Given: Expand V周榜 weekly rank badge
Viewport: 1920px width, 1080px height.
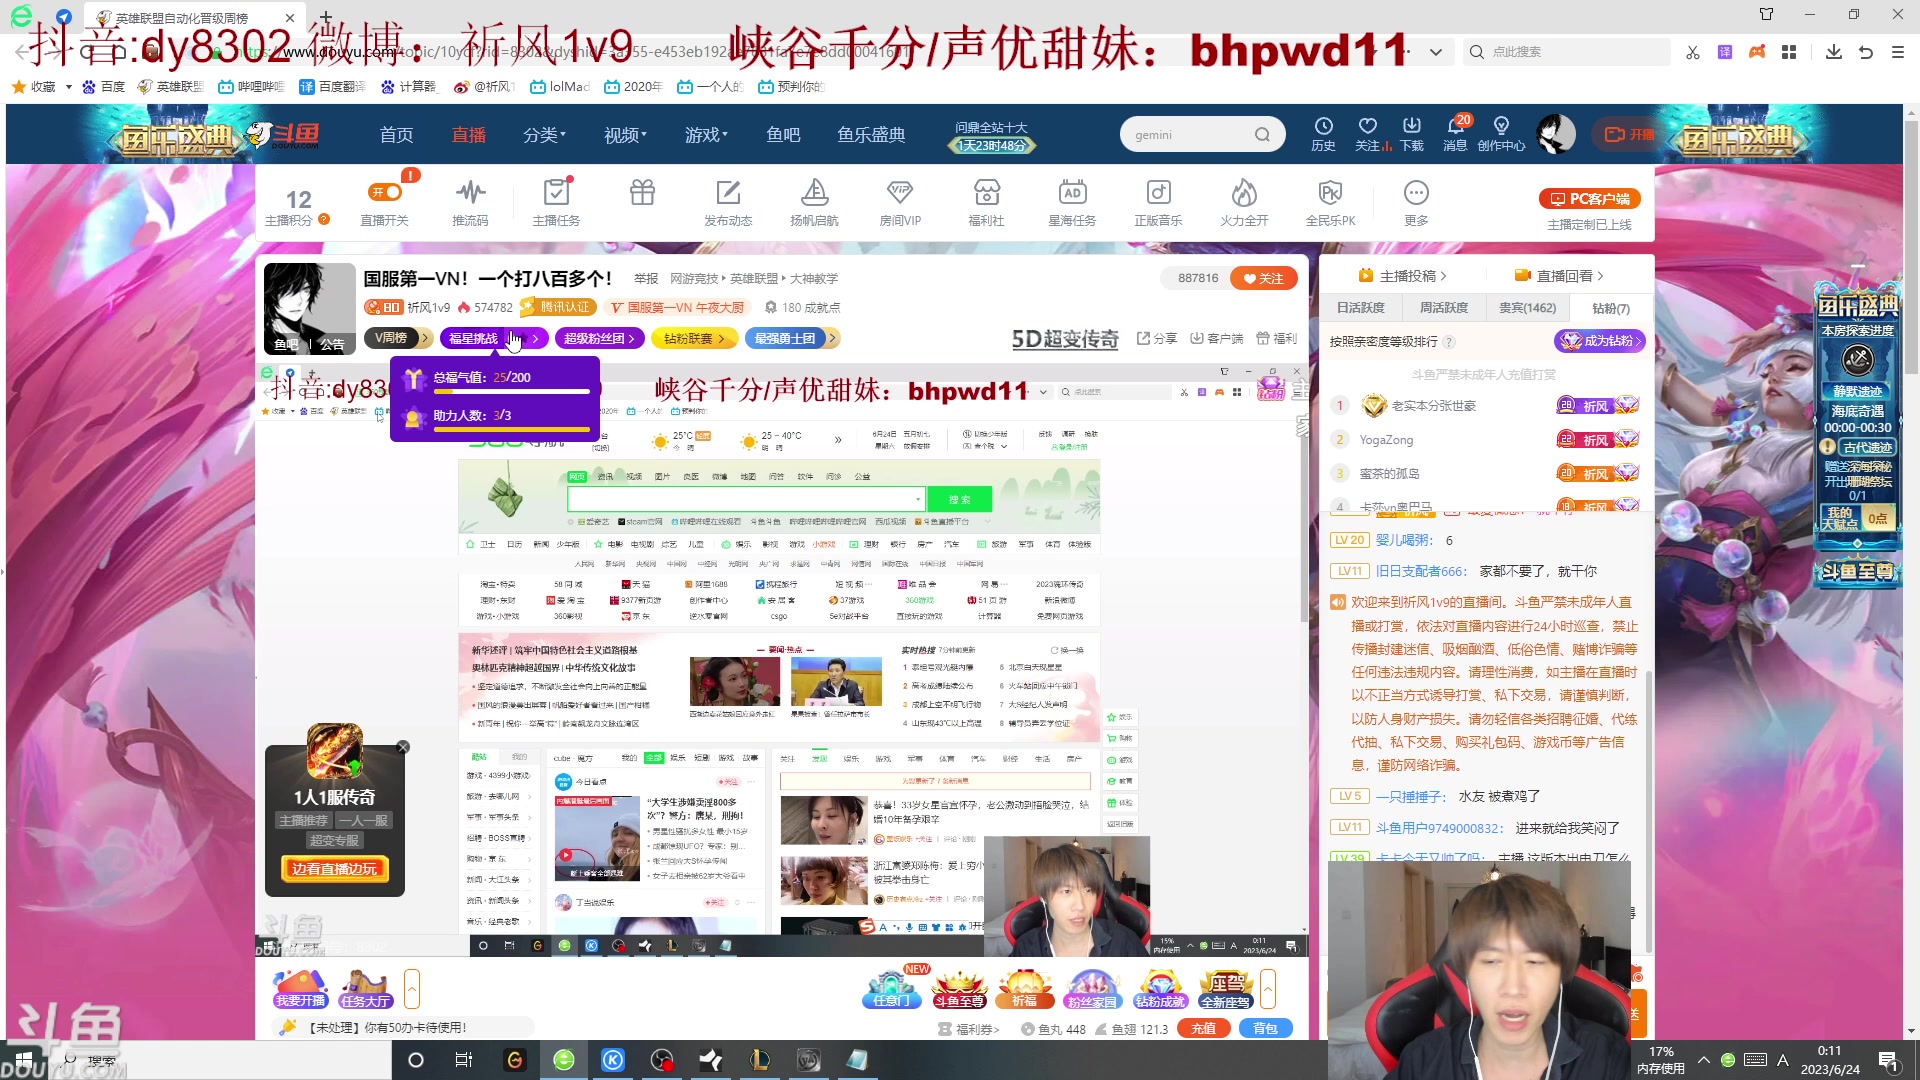Looking at the screenshot, I should click(x=397, y=338).
